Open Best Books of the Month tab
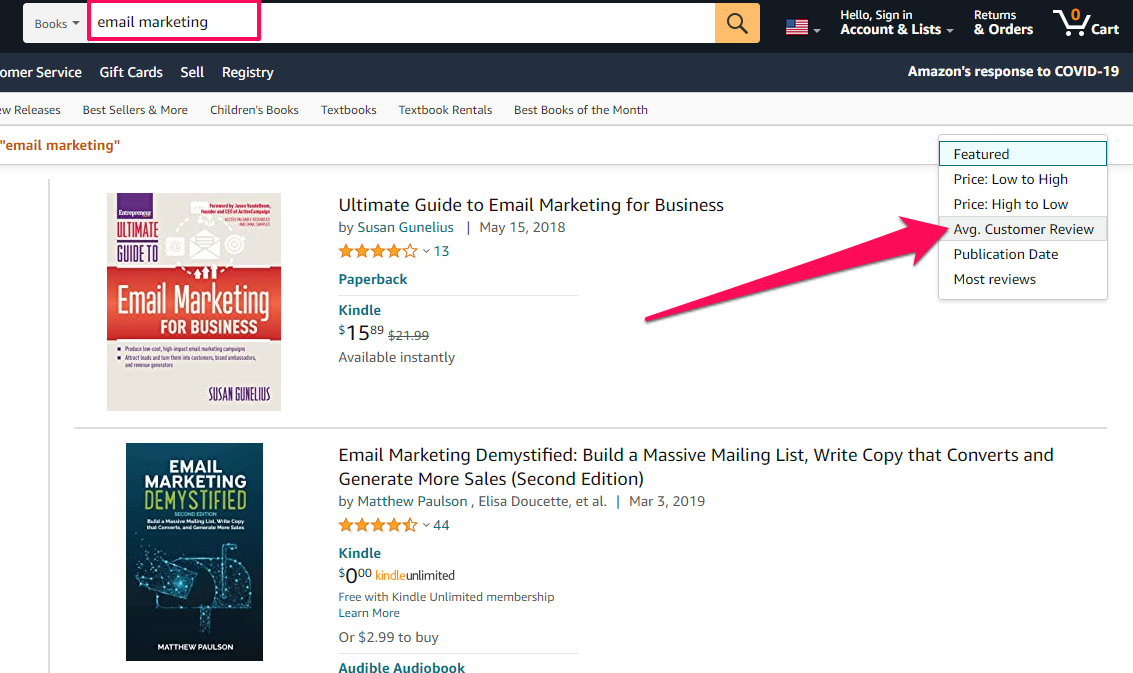 [x=580, y=110]
